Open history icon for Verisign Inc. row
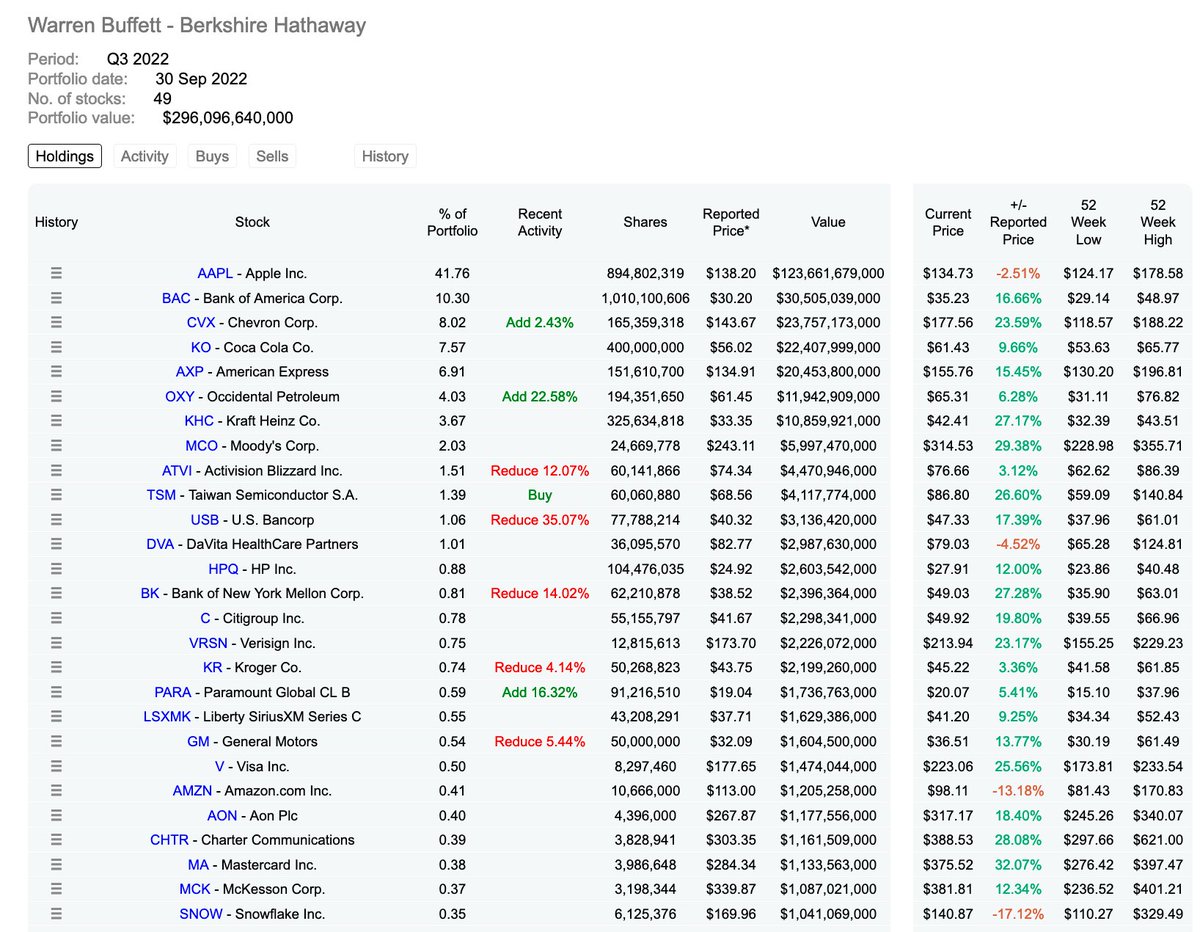Image resolution: width=1200 pixels, height=932 pixels. pos(56,643)
